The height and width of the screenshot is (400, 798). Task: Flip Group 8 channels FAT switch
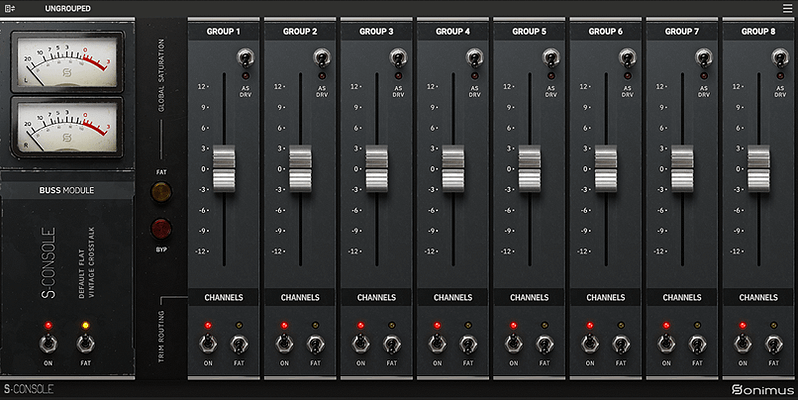coord(773,344)
